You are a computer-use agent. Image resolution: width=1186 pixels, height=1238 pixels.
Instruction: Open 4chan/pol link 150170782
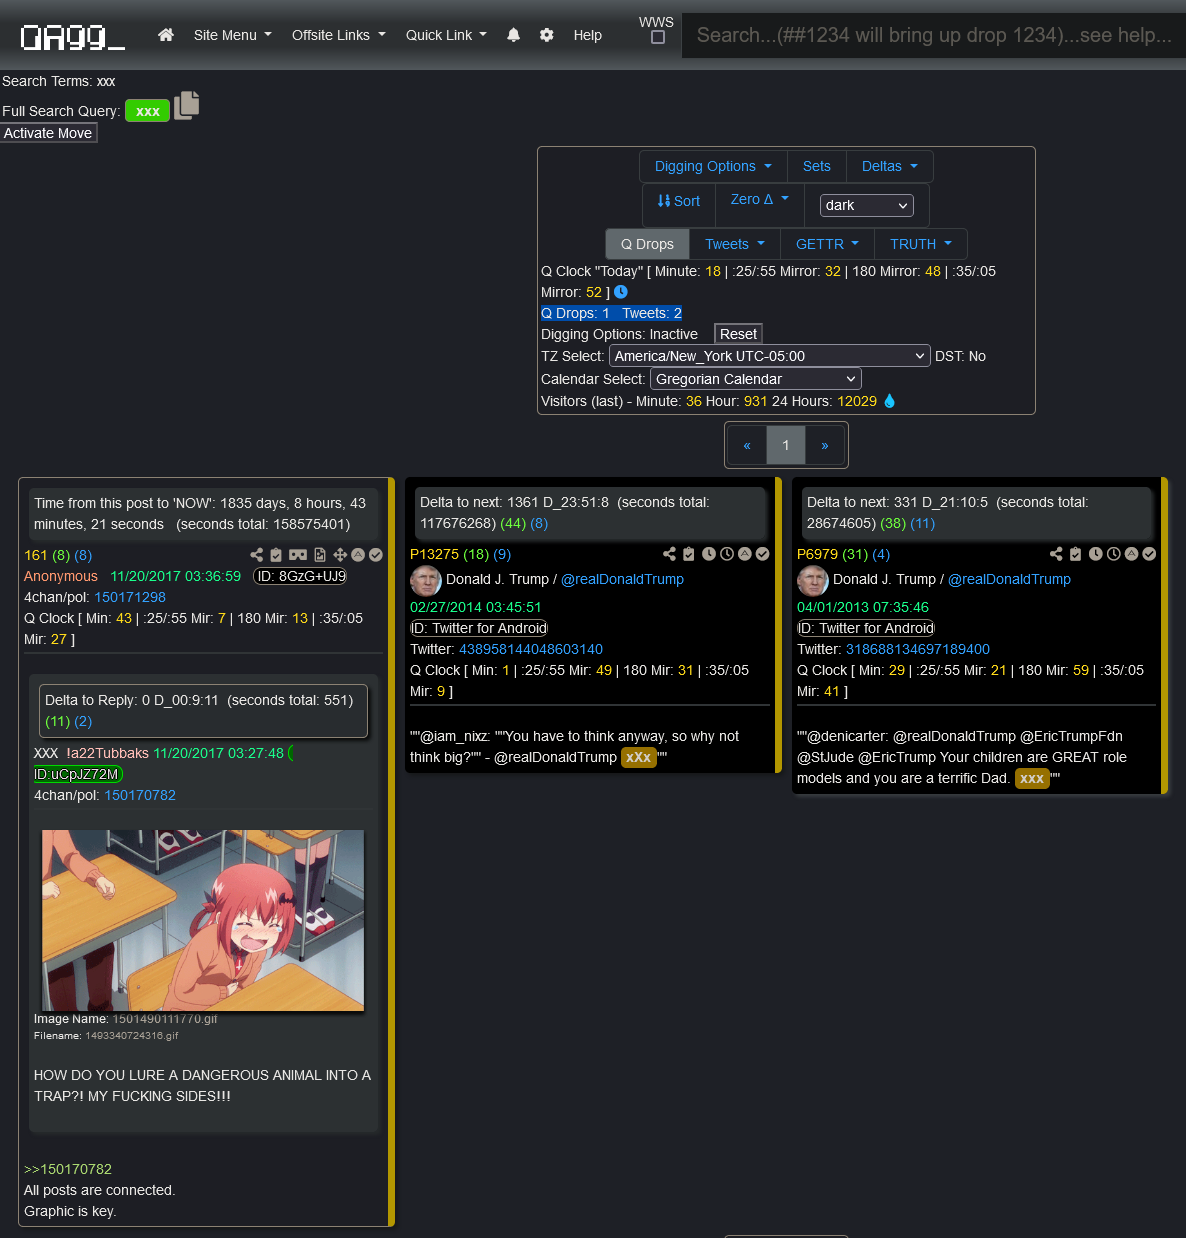click(140, 795)
